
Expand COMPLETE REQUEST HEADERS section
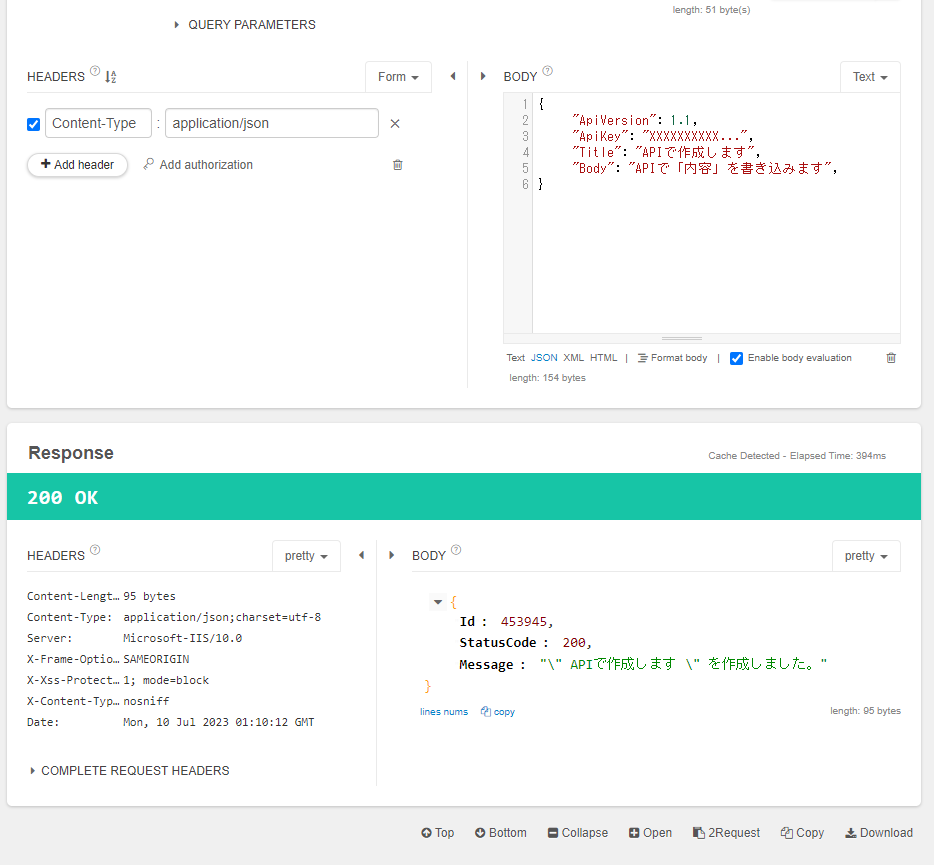(x=130, y=771)
